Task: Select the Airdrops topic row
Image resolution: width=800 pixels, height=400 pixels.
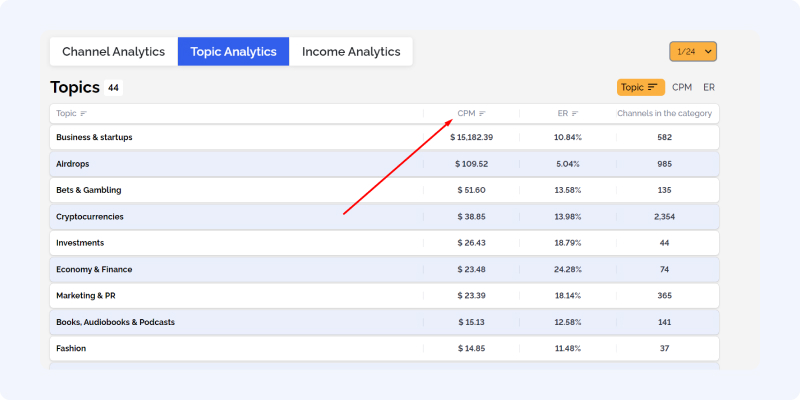Action: click(x=384, y=164)
